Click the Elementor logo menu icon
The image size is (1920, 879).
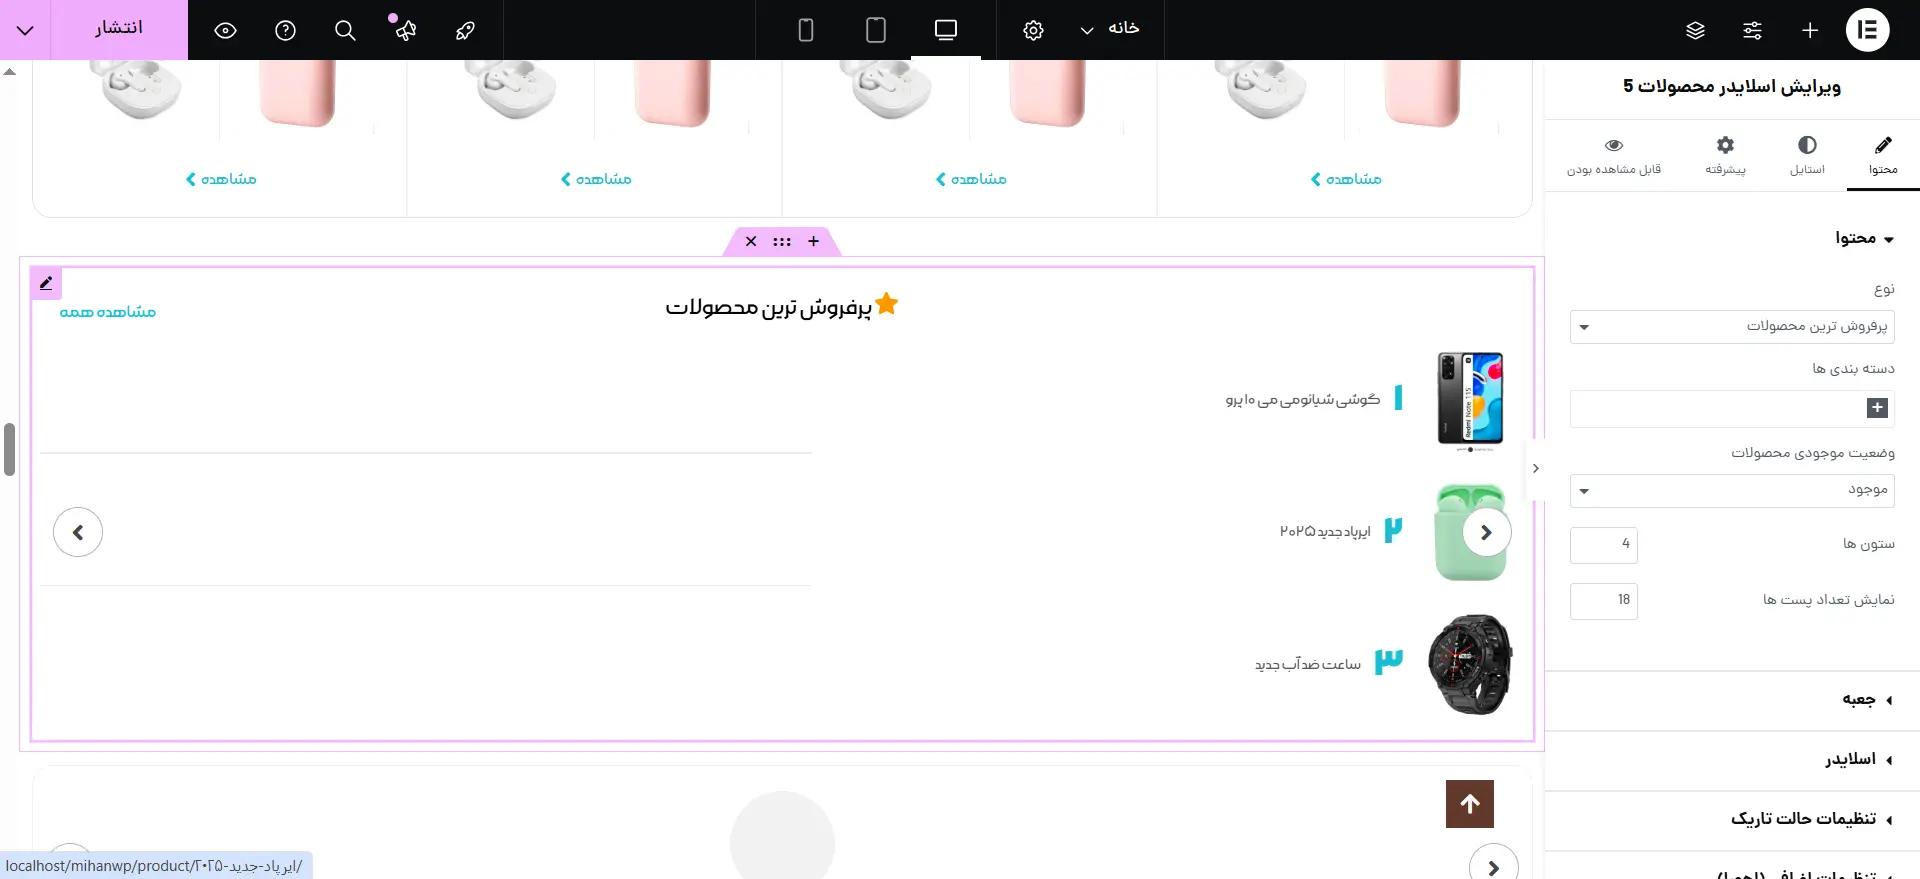[x=1866, y=30]
